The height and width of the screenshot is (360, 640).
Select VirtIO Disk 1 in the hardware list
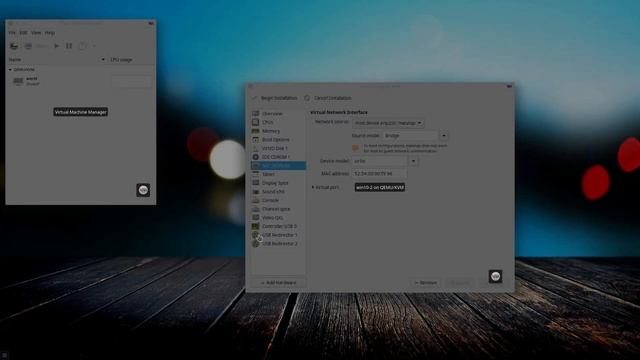click(278, 148)
